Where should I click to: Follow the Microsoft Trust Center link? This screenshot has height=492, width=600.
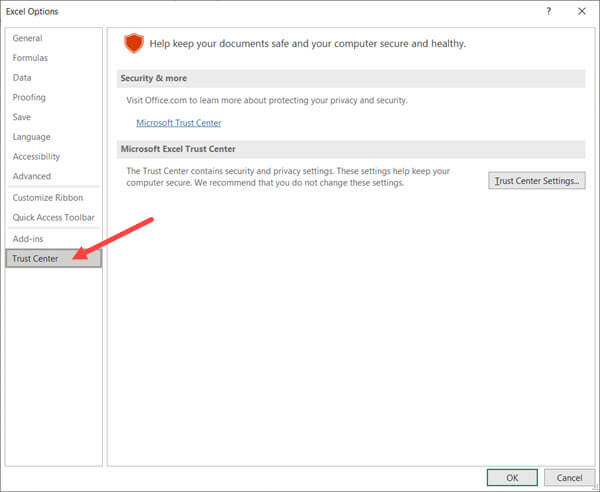click(178, 123)
